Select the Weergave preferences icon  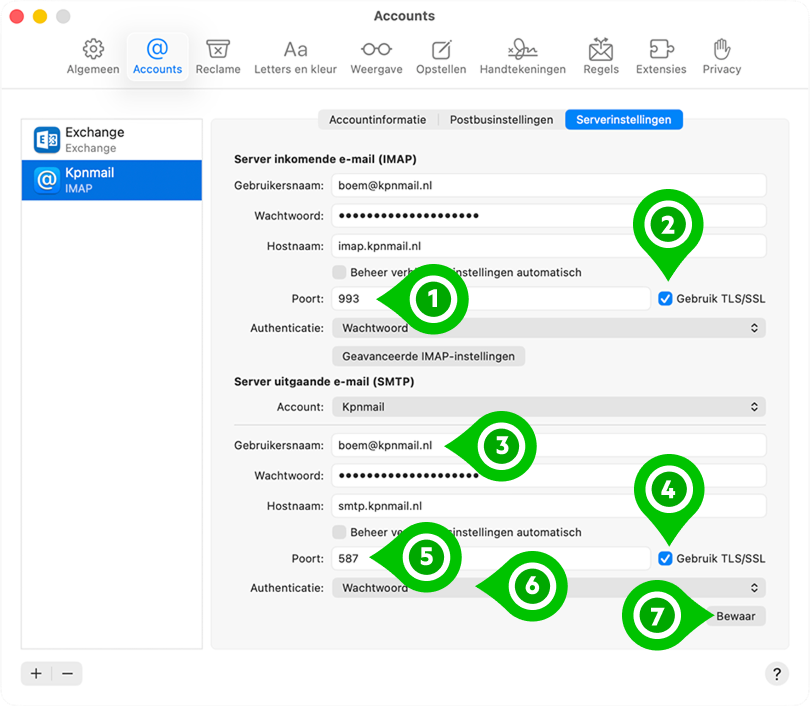point(376,55)
